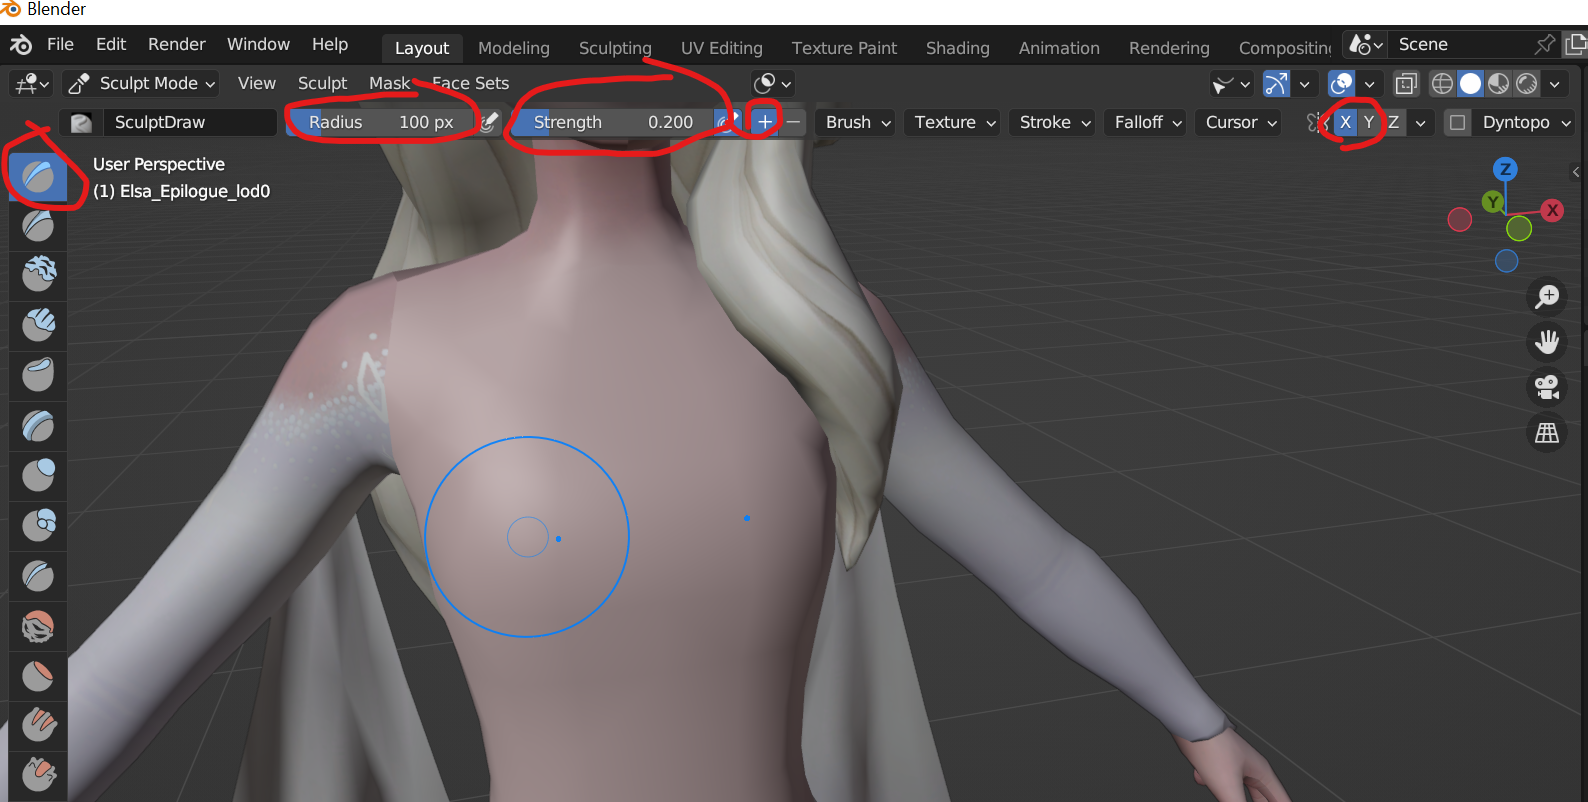This screenshot has width=1588, height=802.
Task: Open the Dyntopo settings dropdown
Action: click(1526, 122)
